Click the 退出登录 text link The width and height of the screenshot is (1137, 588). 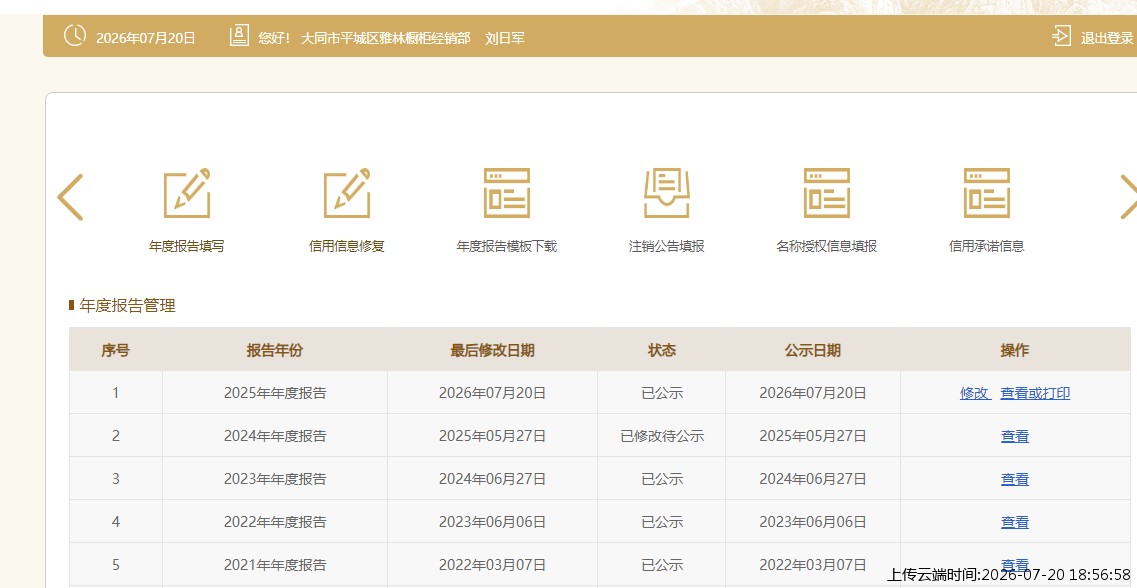pyautogui.click(x=1107, y=38)
